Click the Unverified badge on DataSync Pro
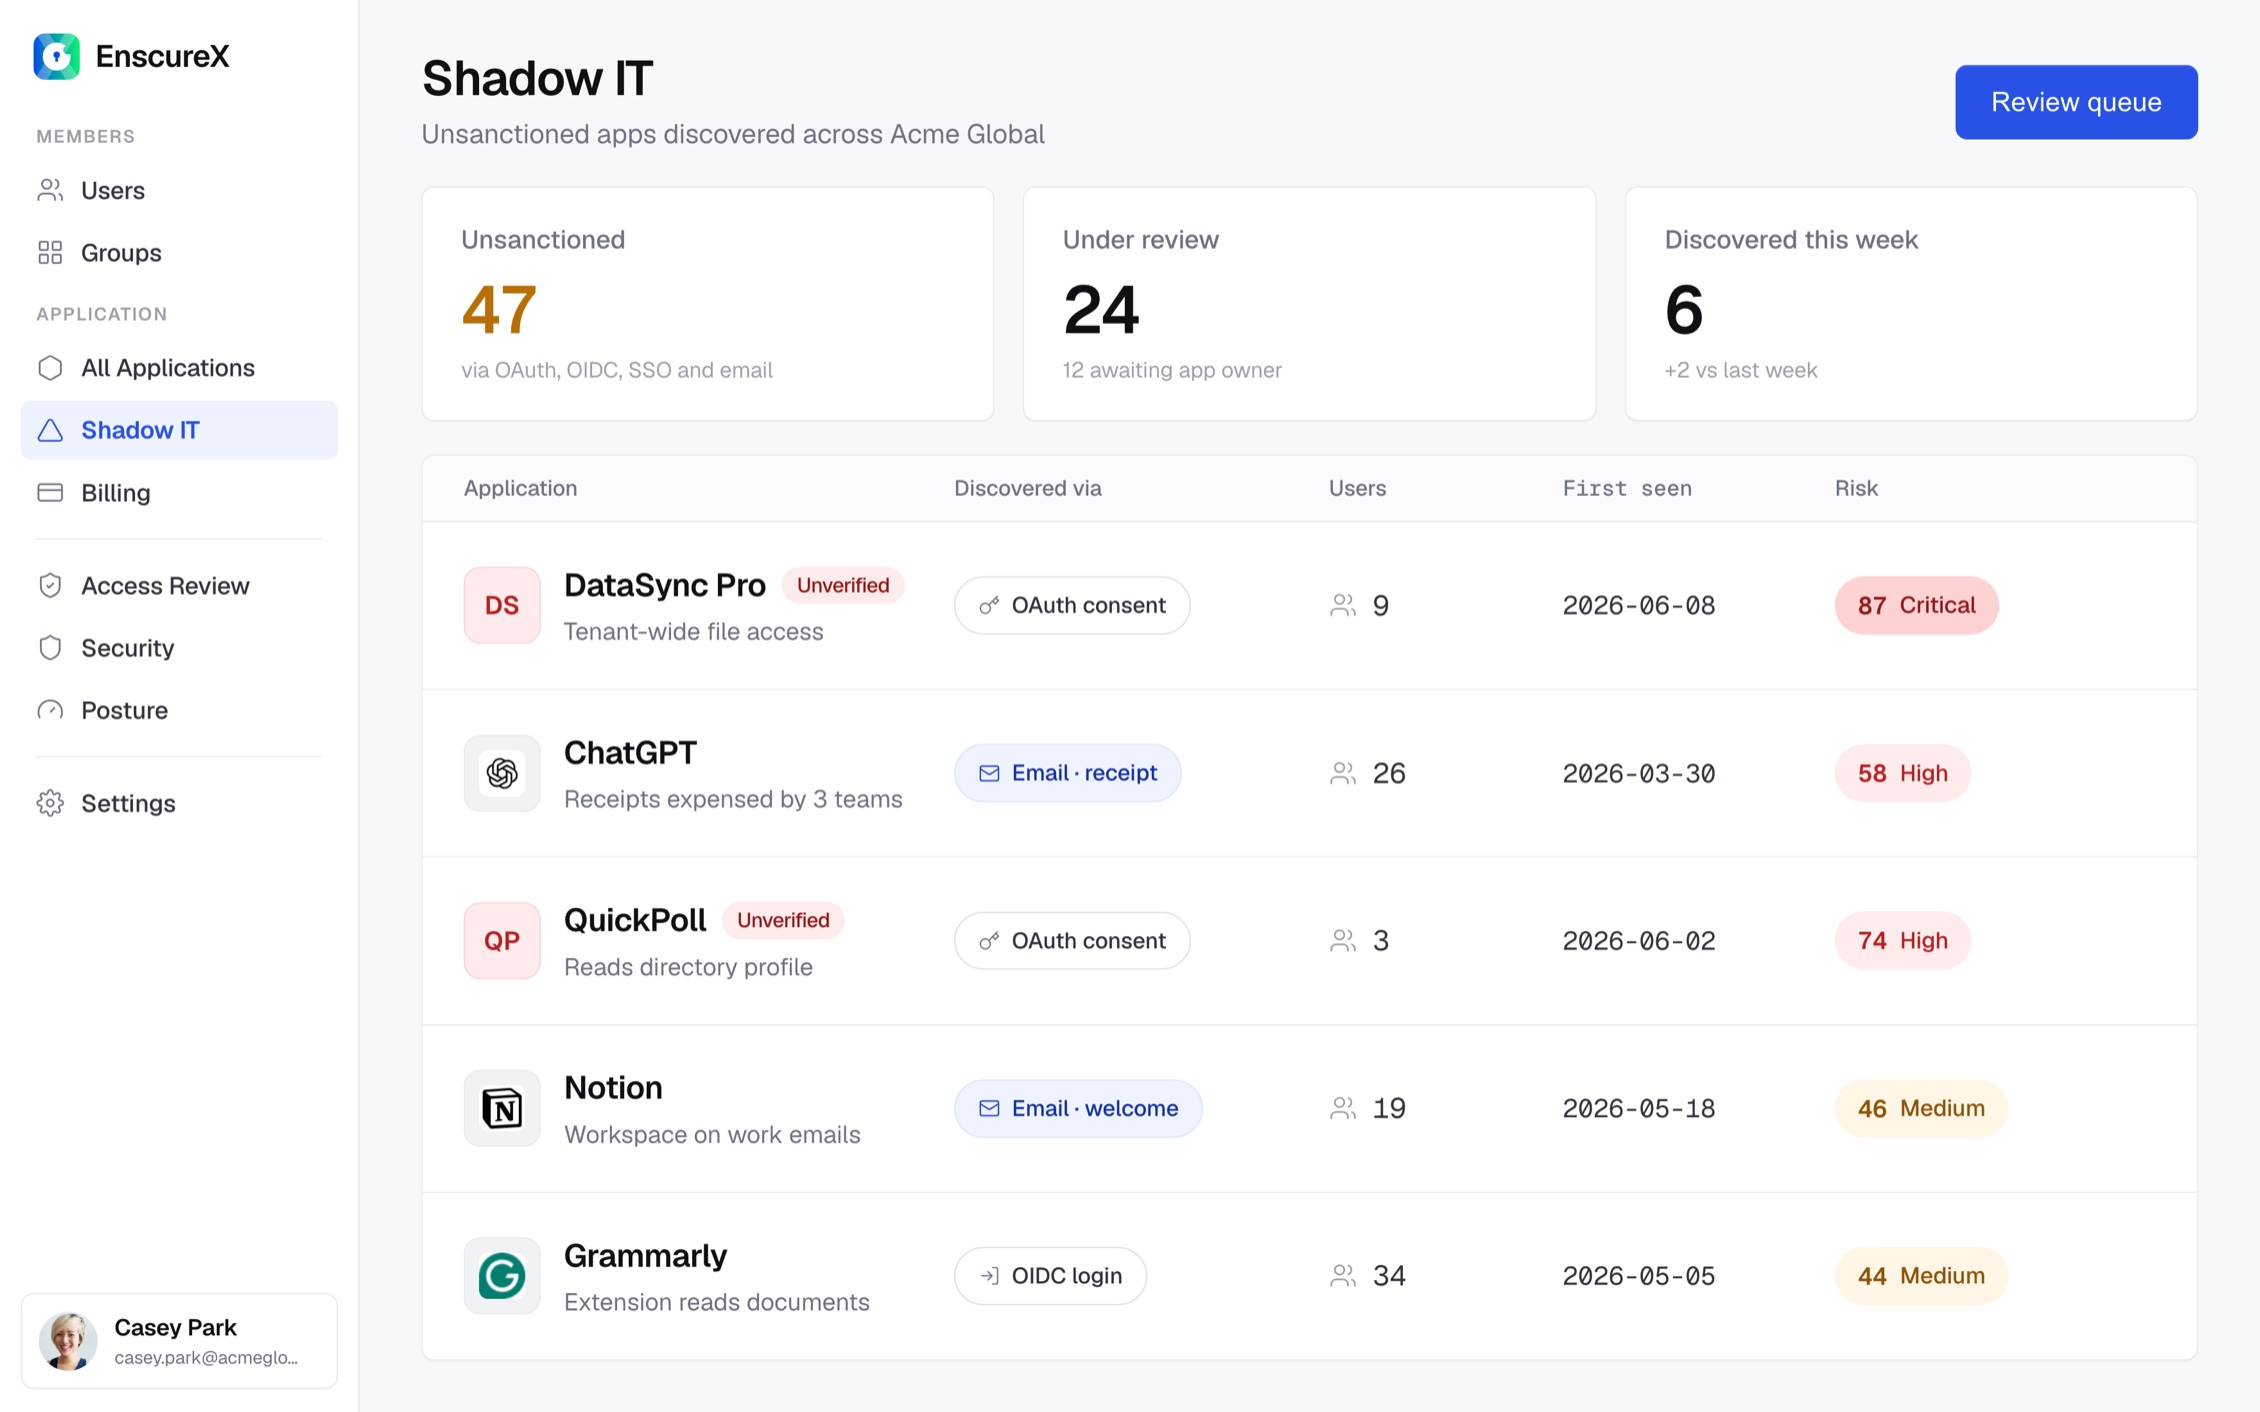The height and width of the screenshot is (1412, 2260). [x=843, y=585]
